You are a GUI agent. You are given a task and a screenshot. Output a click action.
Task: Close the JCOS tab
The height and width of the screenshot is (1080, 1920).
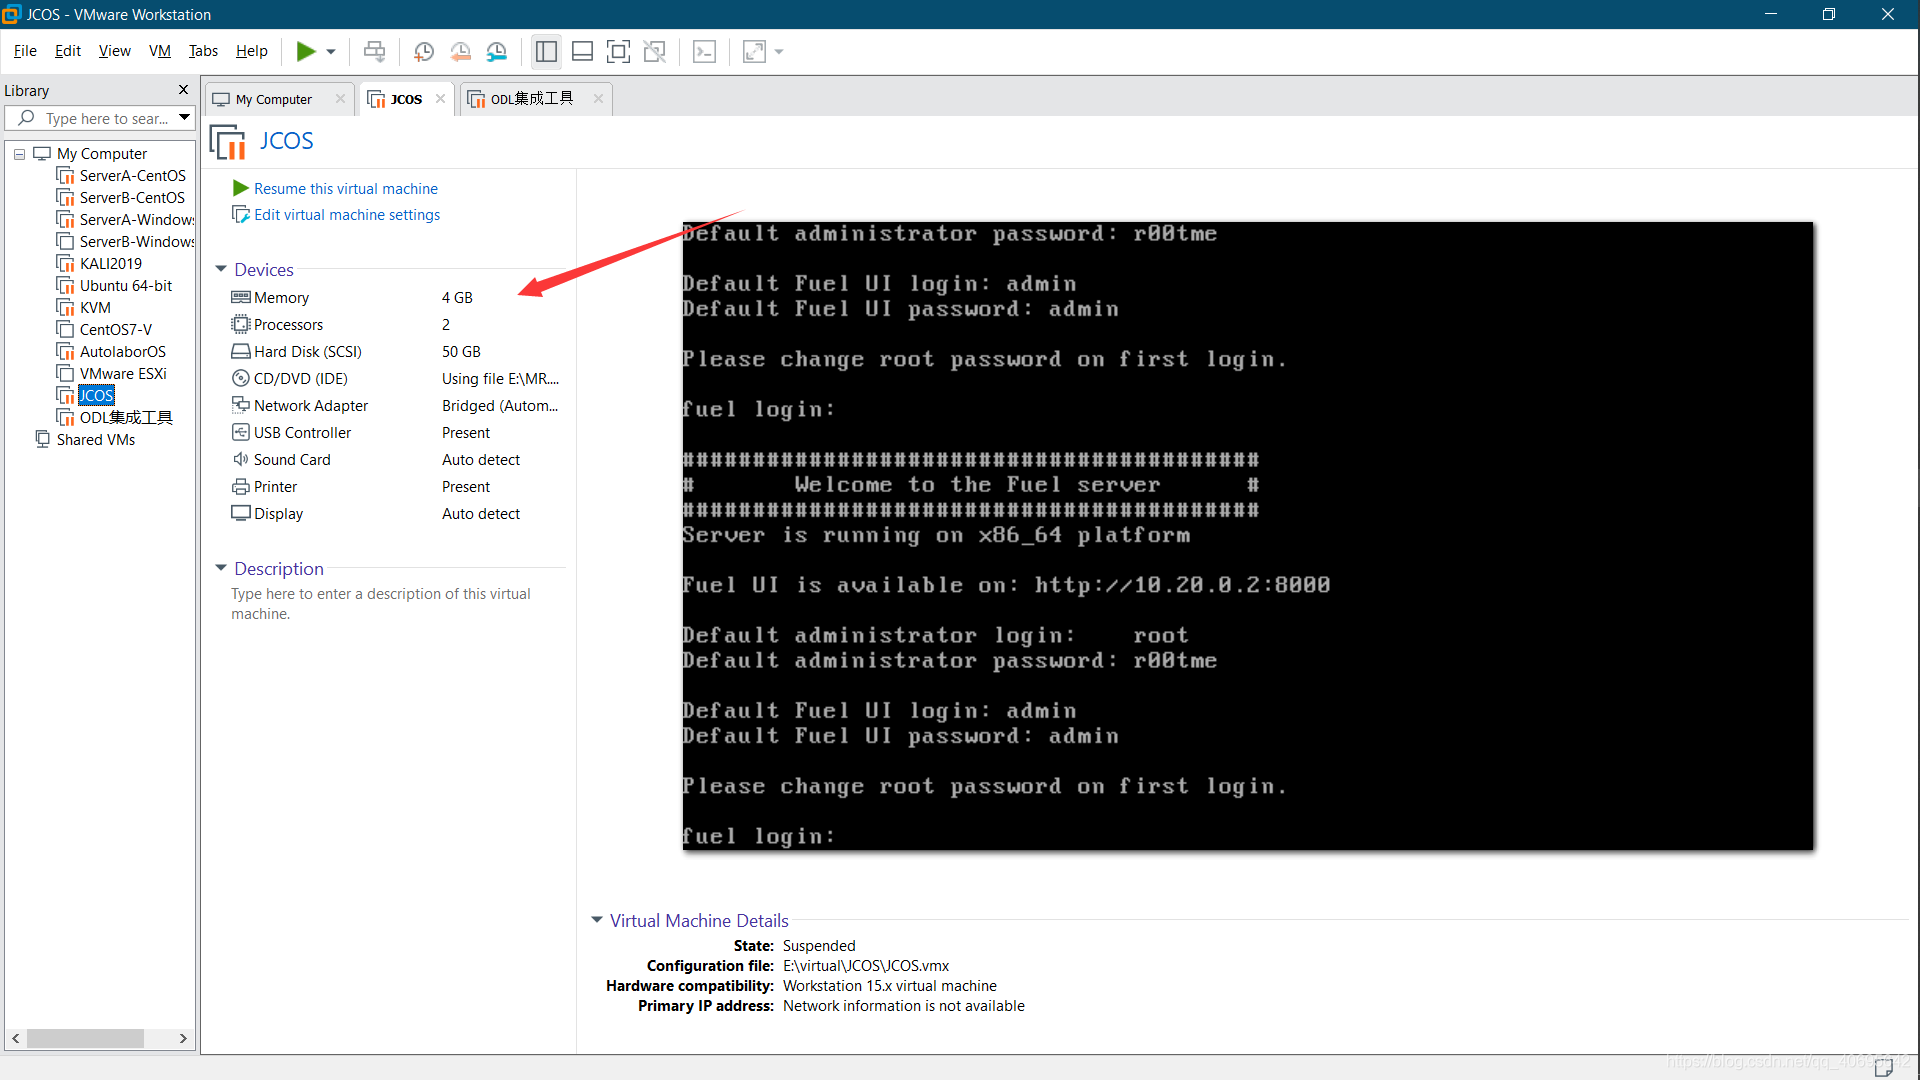point(440,98)
